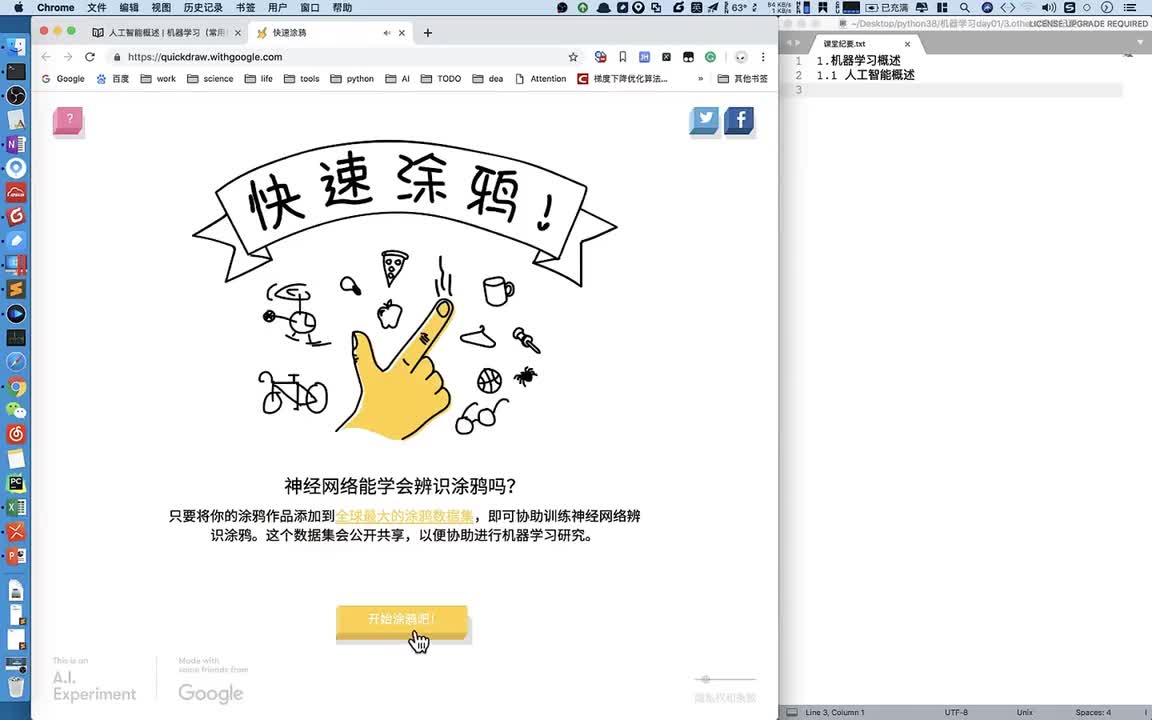This screenshot has width=1152, height=720.
Task: Reload the Quick Draw page
Action: pos(90,57)
